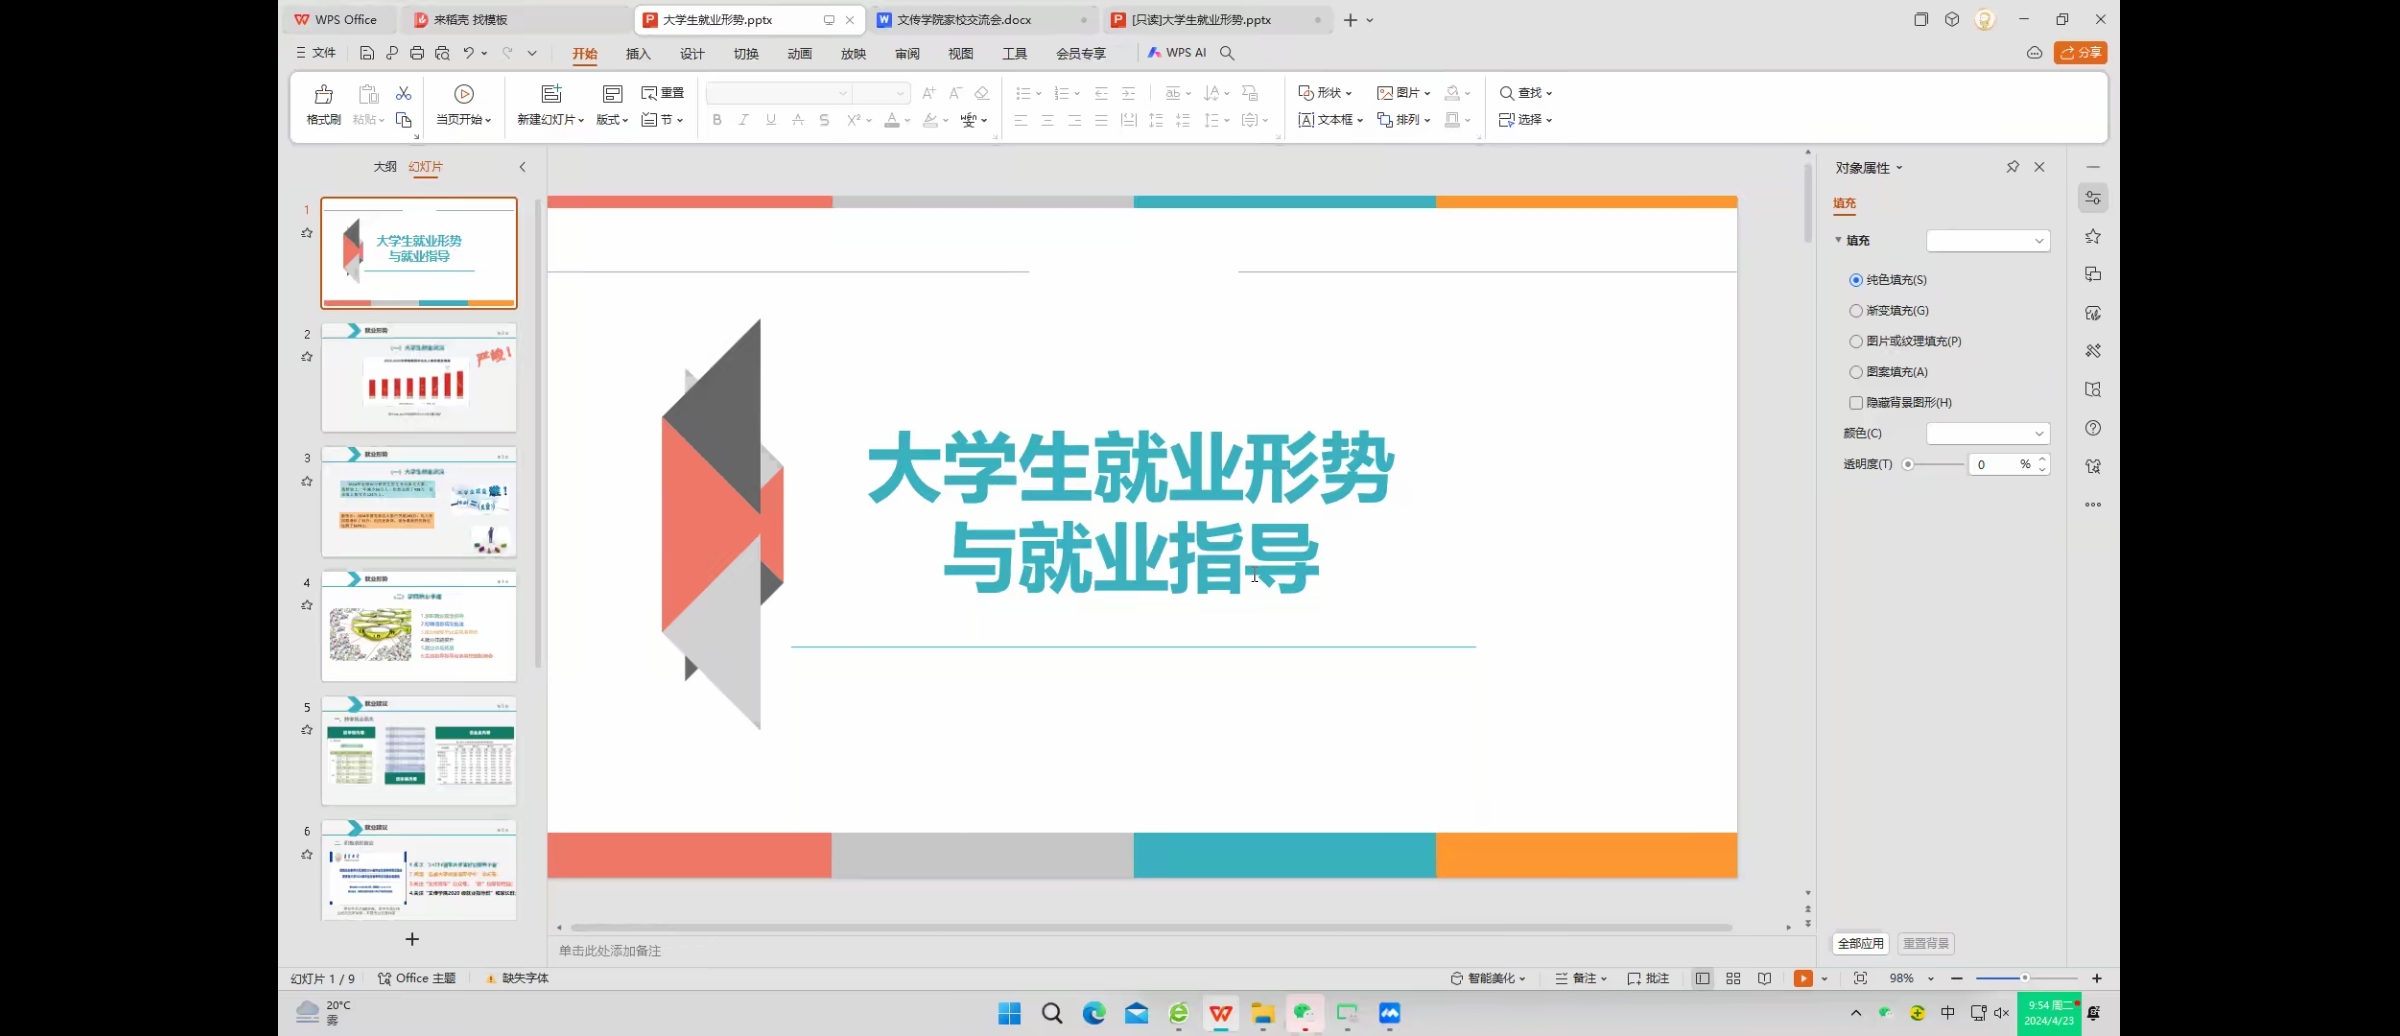Open the Color (颜色) dropdown
Image resolution: width=2400 pixels, height=1036 pixels.
(x=1987, y=434)
